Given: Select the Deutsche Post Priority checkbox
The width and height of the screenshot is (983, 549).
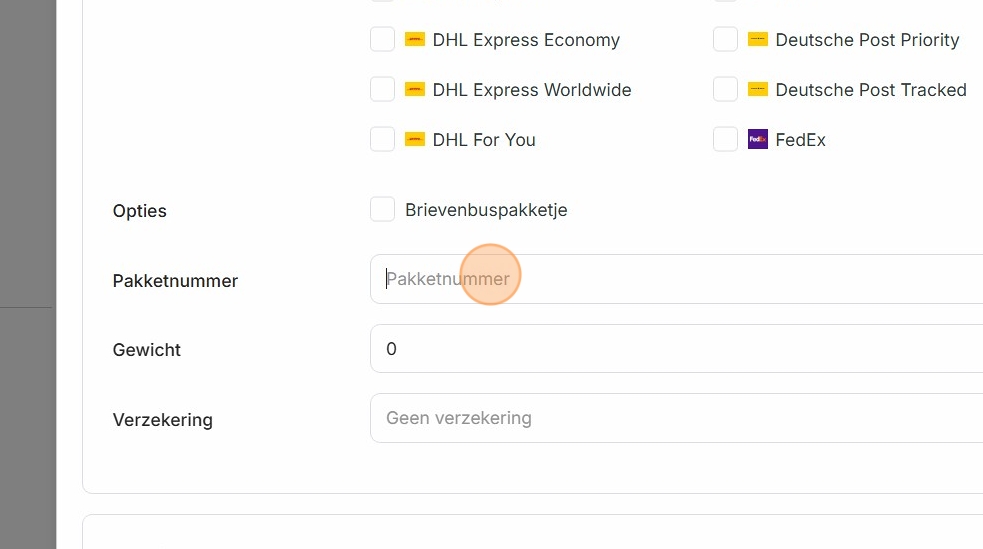Looking at the screenshot, I should pos(725,40).
